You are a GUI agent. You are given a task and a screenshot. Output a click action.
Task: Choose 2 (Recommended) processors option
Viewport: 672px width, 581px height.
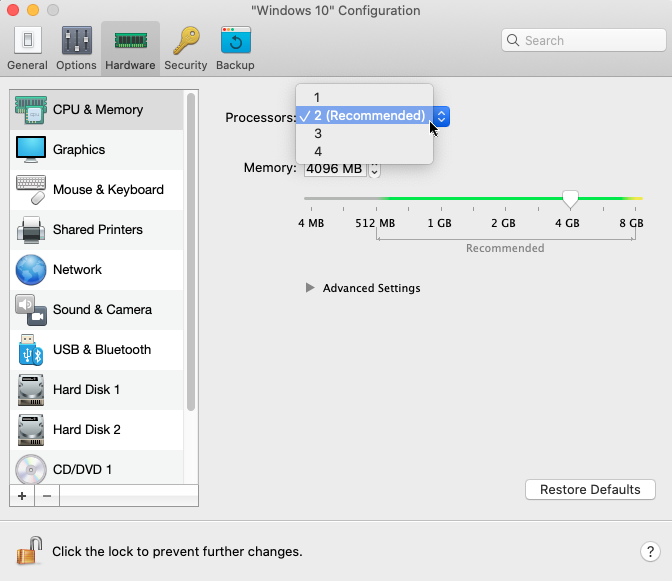pyautogui.click(x=364, y=115)
